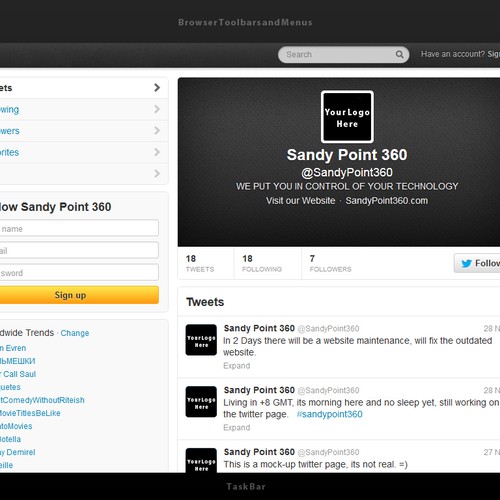This screenshot has height=500, width=500.
Task: Click Change link beside Worldwide Trends
Action: [75, 333]
